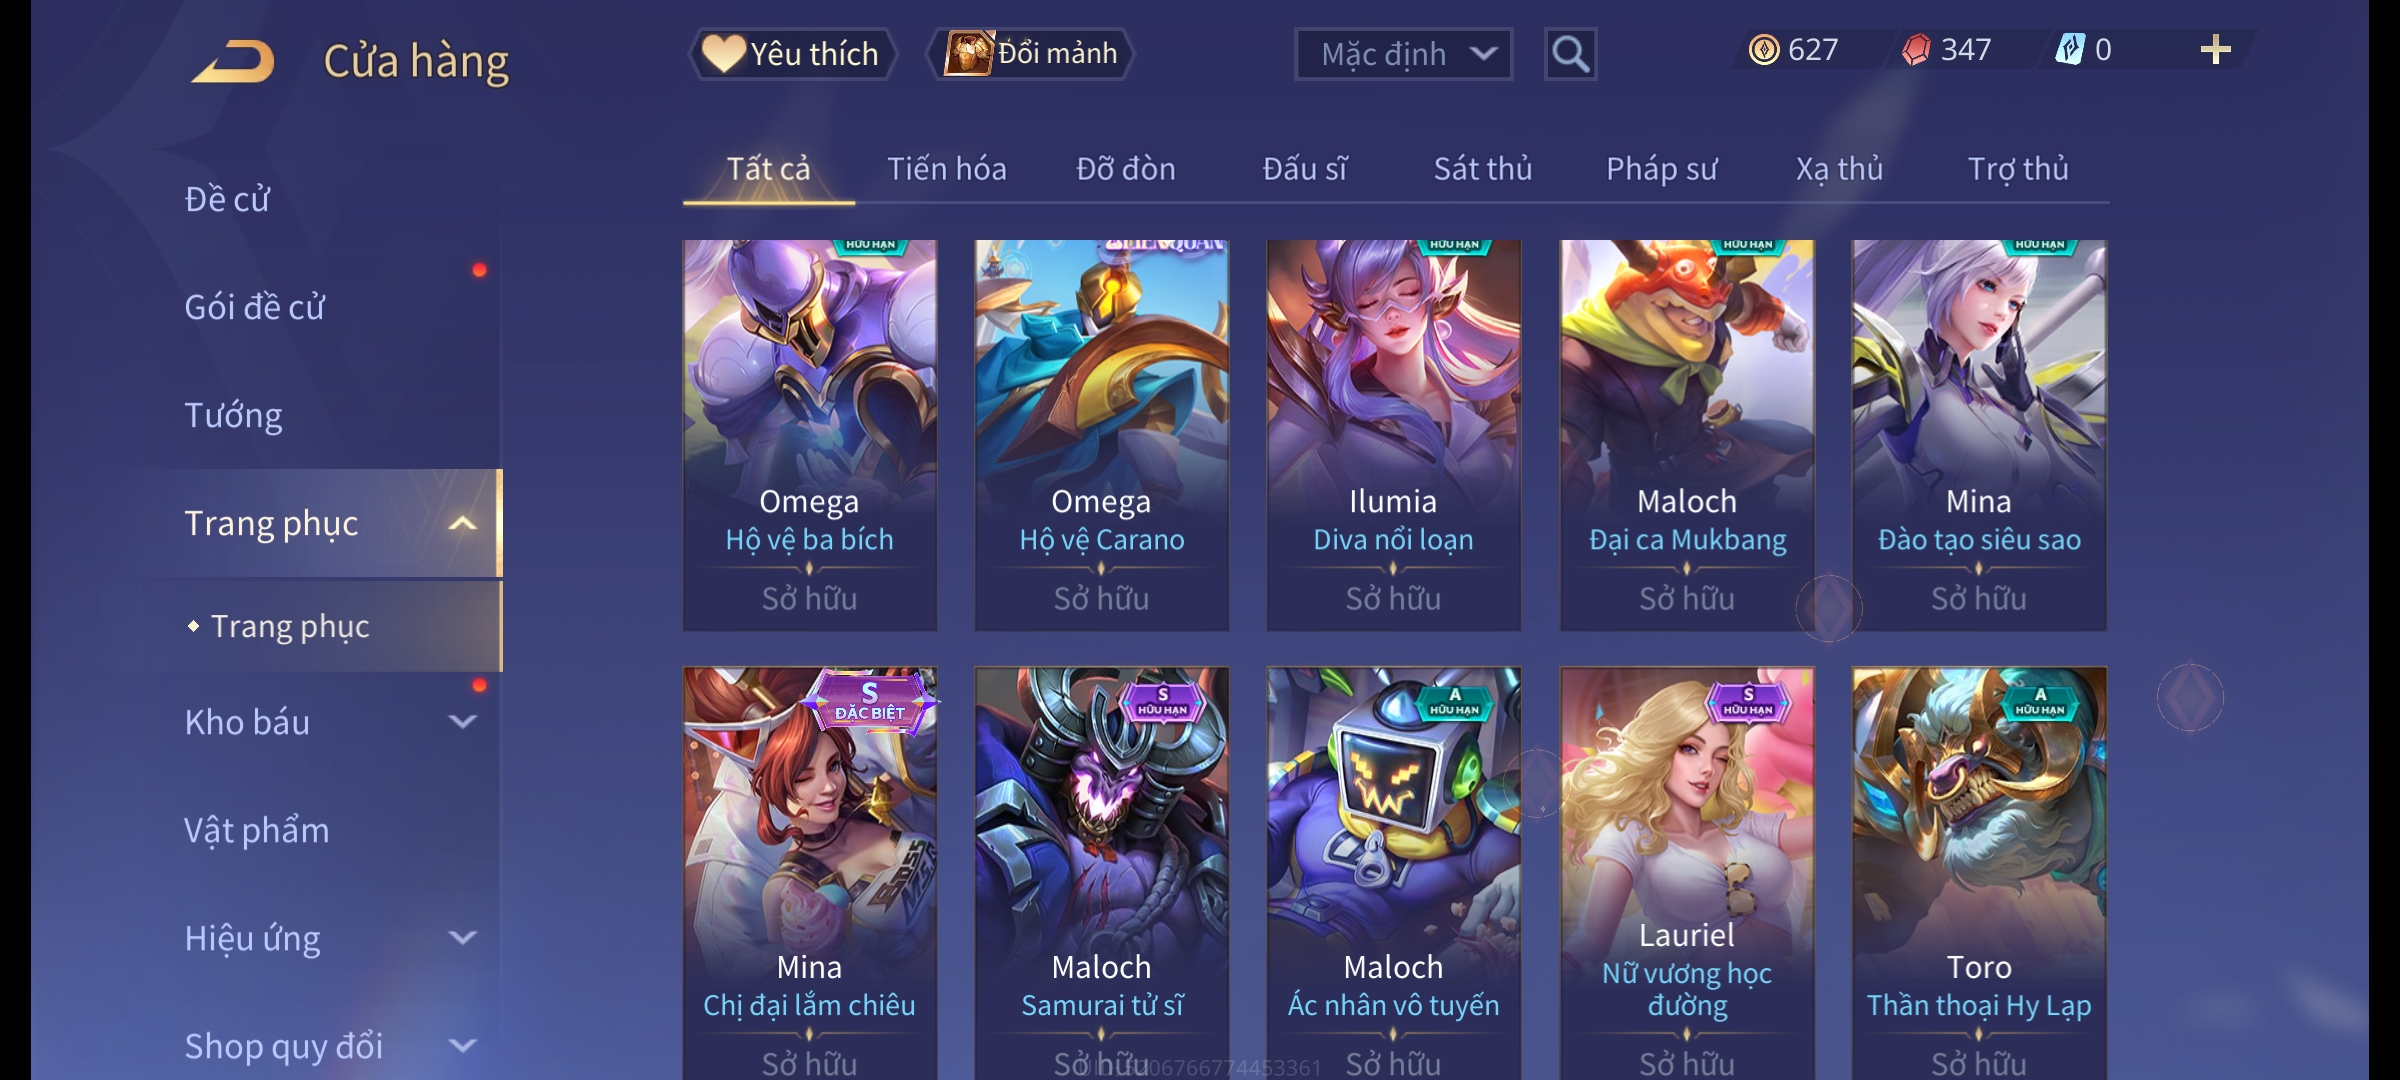This screenshot has width=2400, height=1080.
Task: Switch to the Sát thủ tab
Action: tap(1483, 169)
